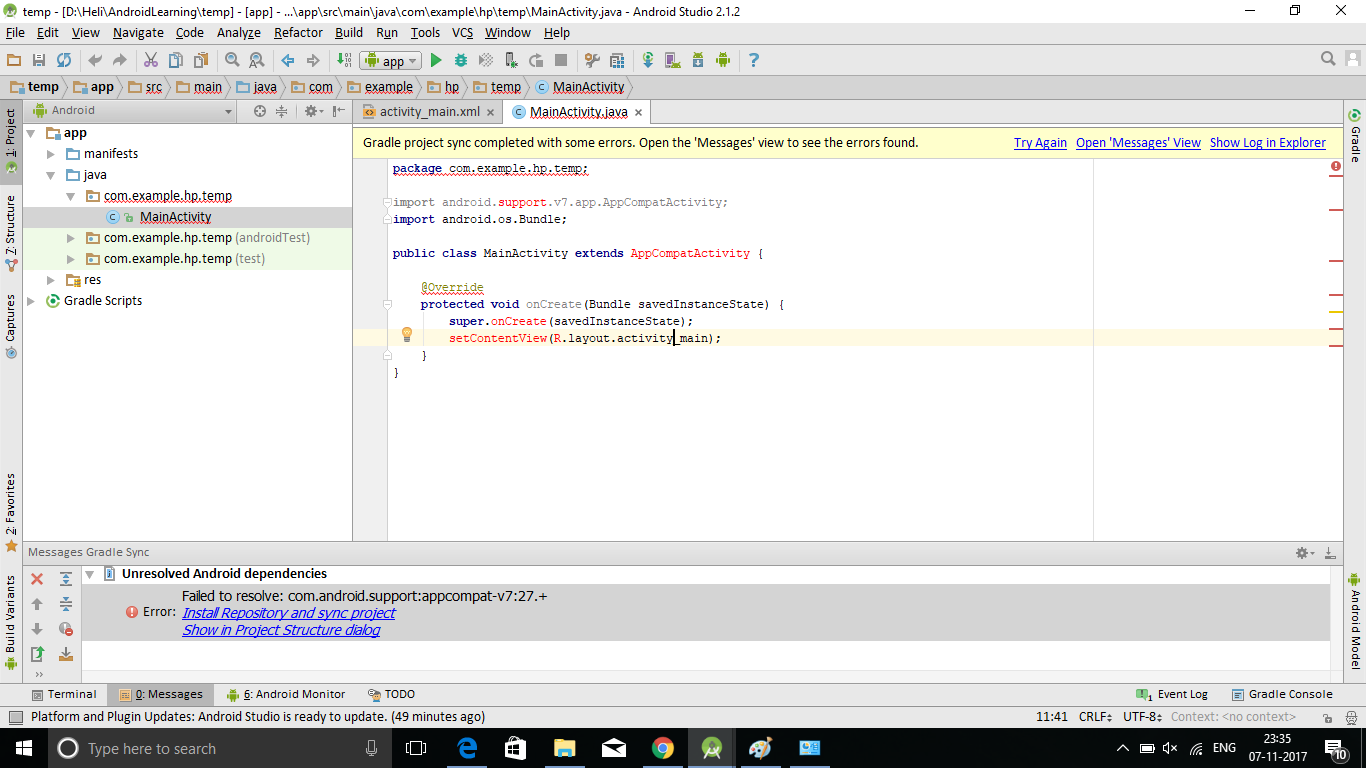Open Project panel gear settings dropdown
1366x768 pixels.
click(313, 111)
